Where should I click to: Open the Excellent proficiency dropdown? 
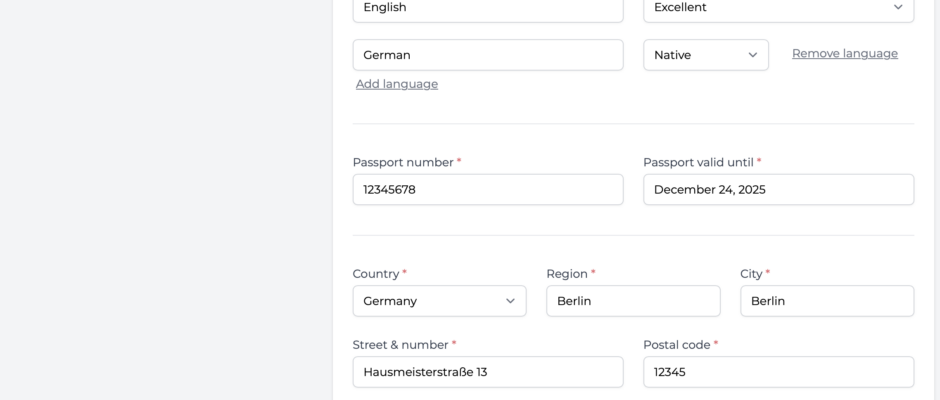(778, 8)
